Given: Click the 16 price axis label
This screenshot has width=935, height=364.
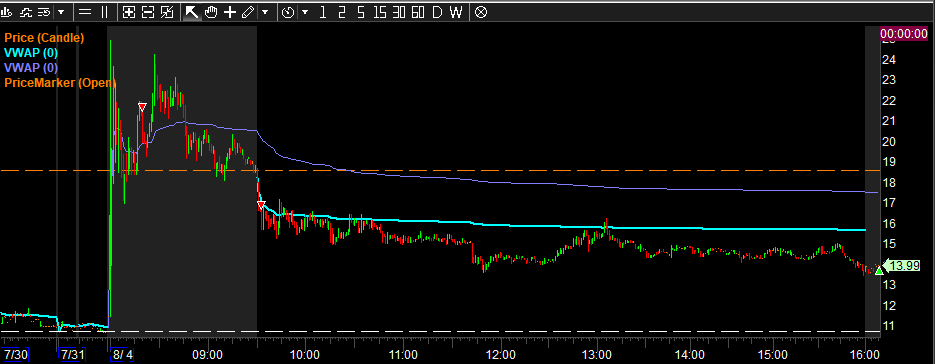Looking at the screenshot, I should [888, 223].
